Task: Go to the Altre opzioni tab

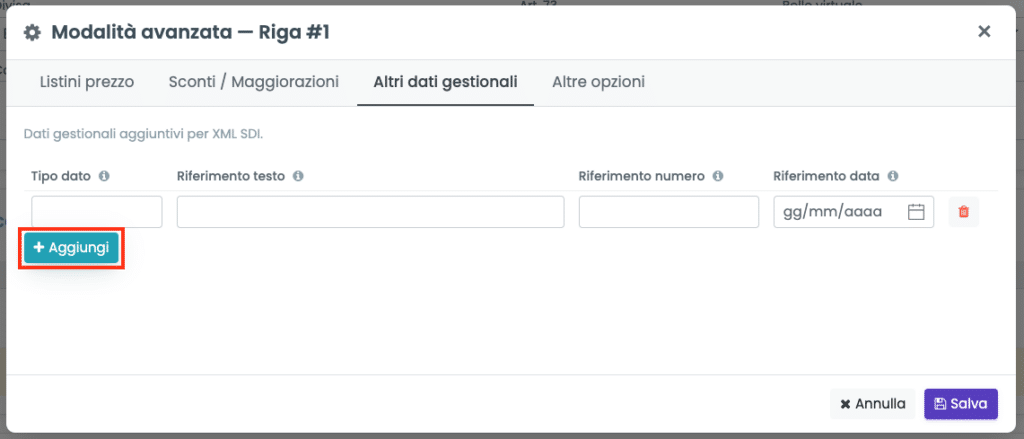Action: [598, 82]
